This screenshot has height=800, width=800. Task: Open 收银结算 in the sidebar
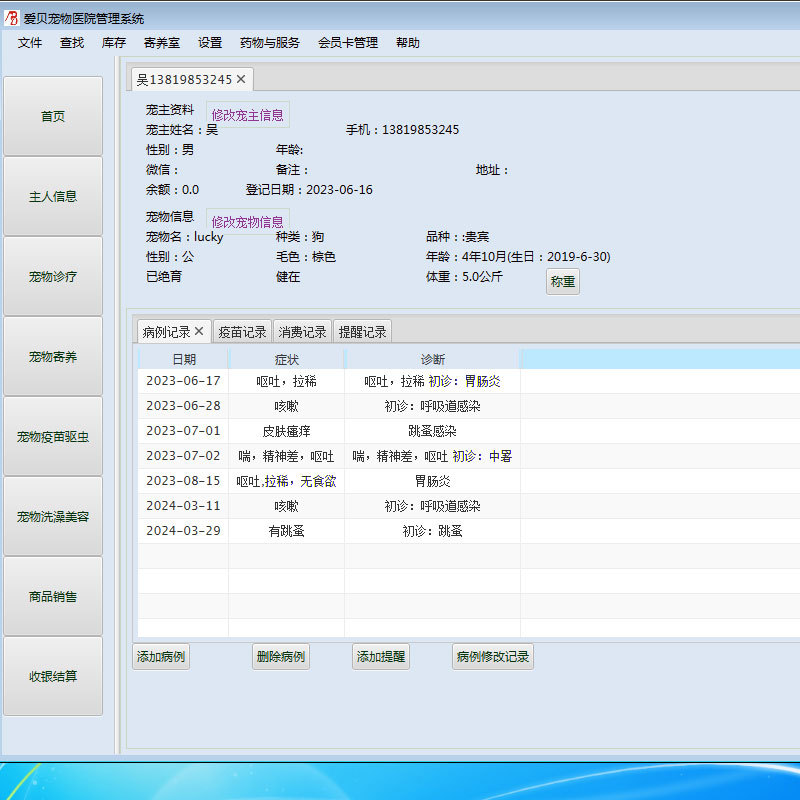click(x=53, y=677)
